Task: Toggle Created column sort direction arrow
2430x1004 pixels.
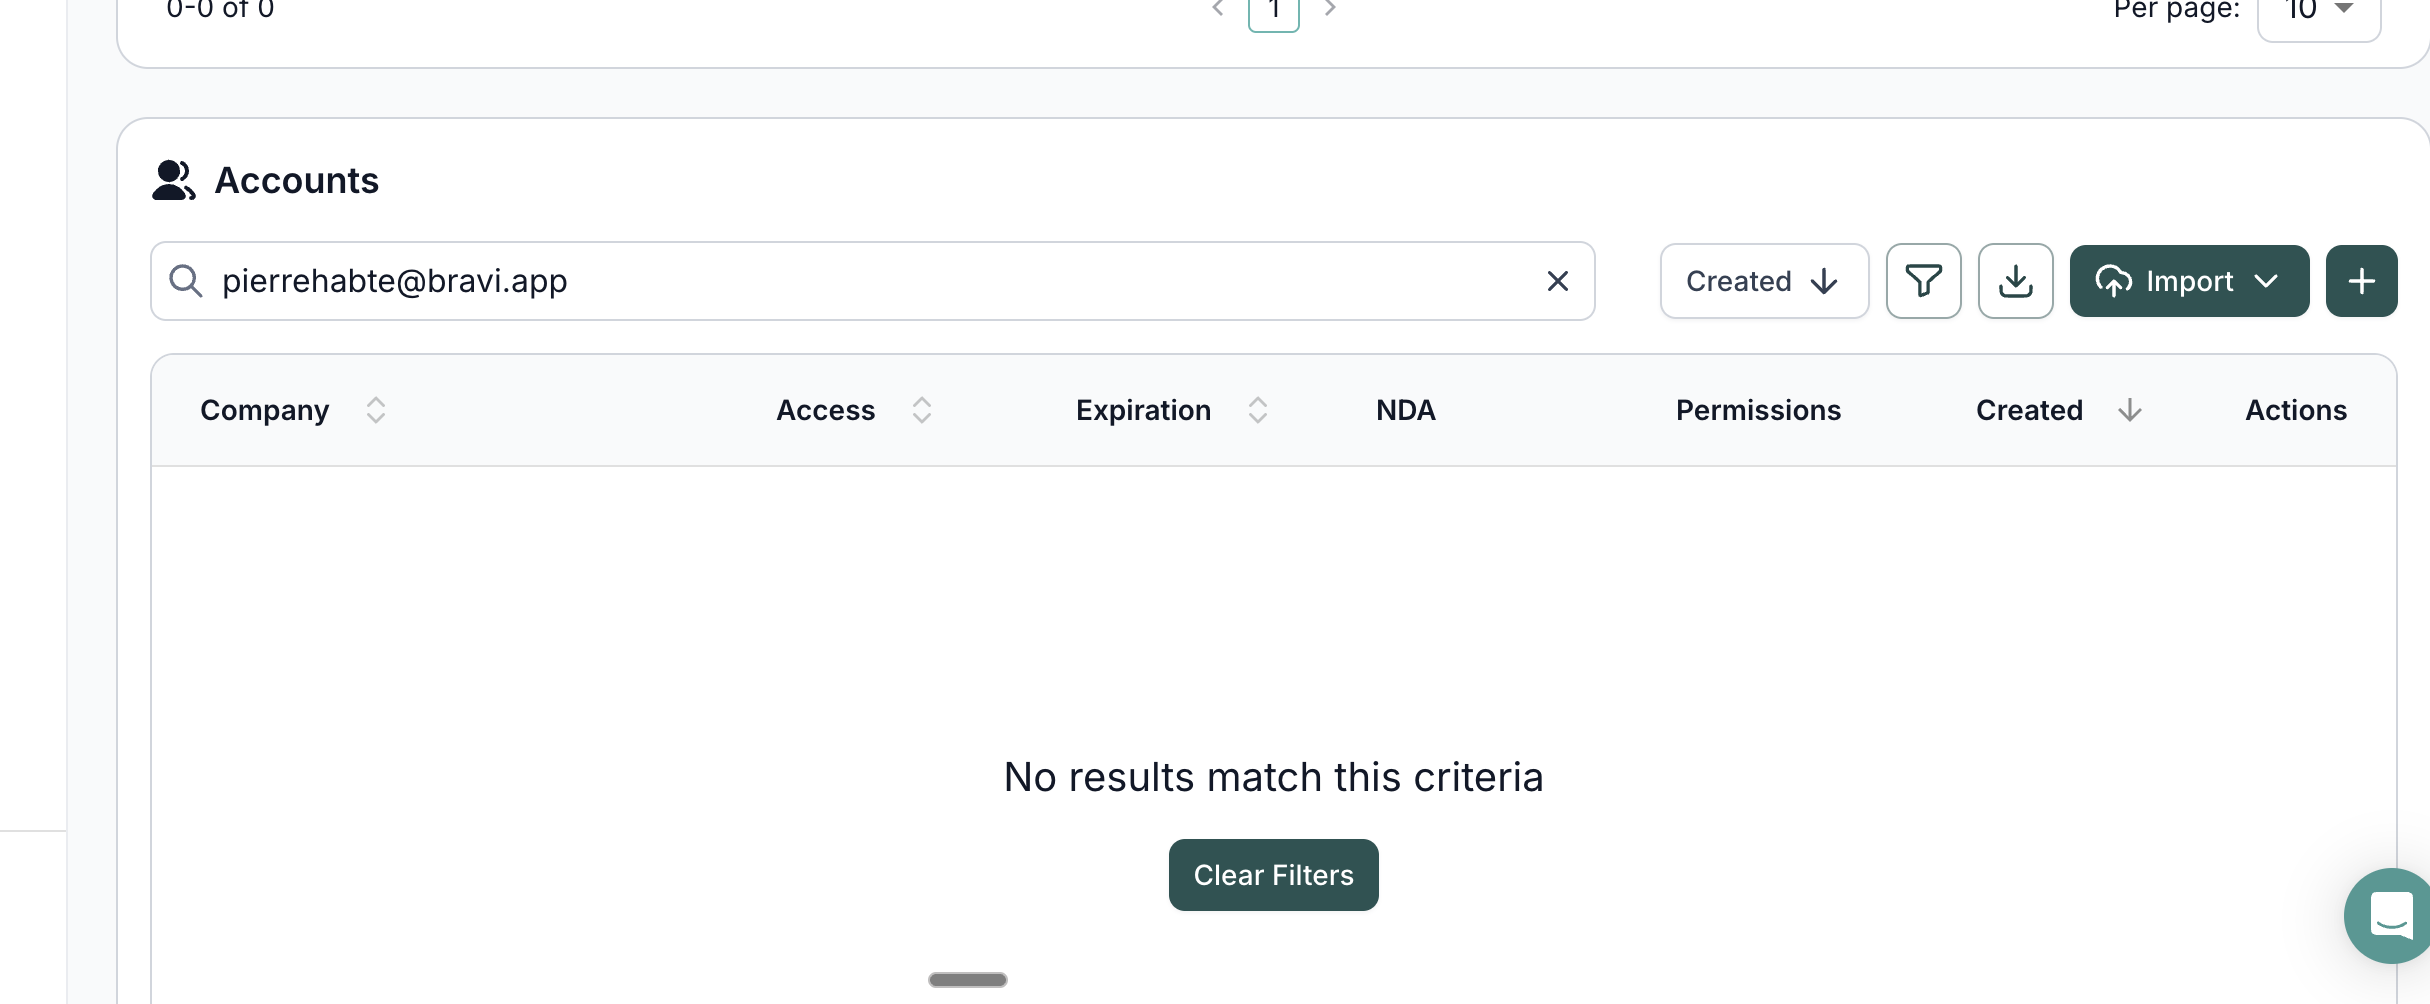Action: [x=2130, y=410]
